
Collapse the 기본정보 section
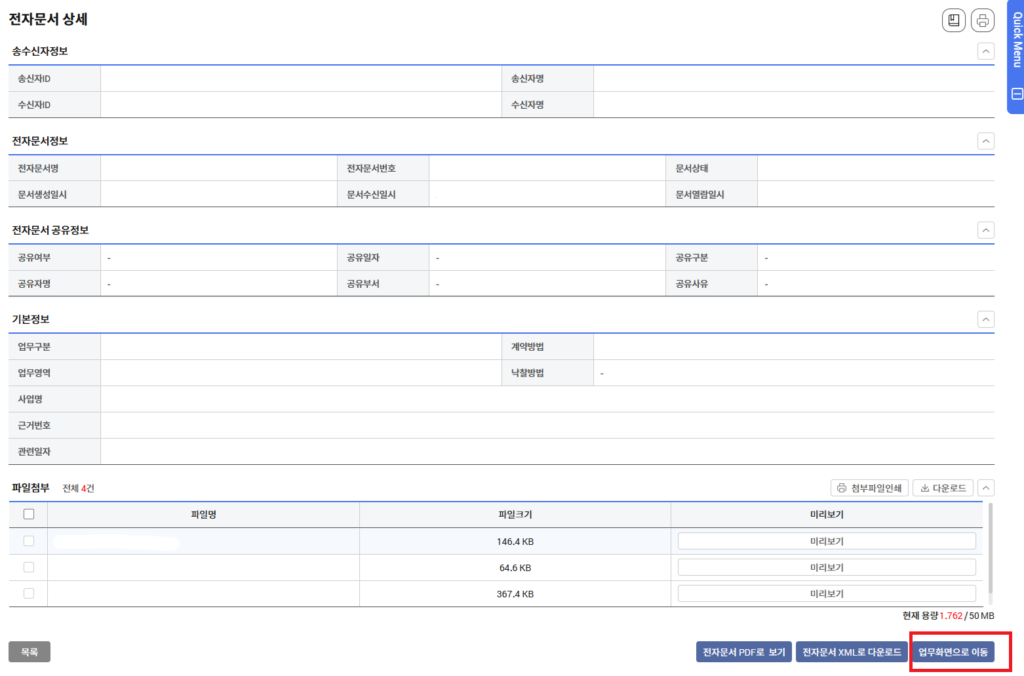coord(986,319)
